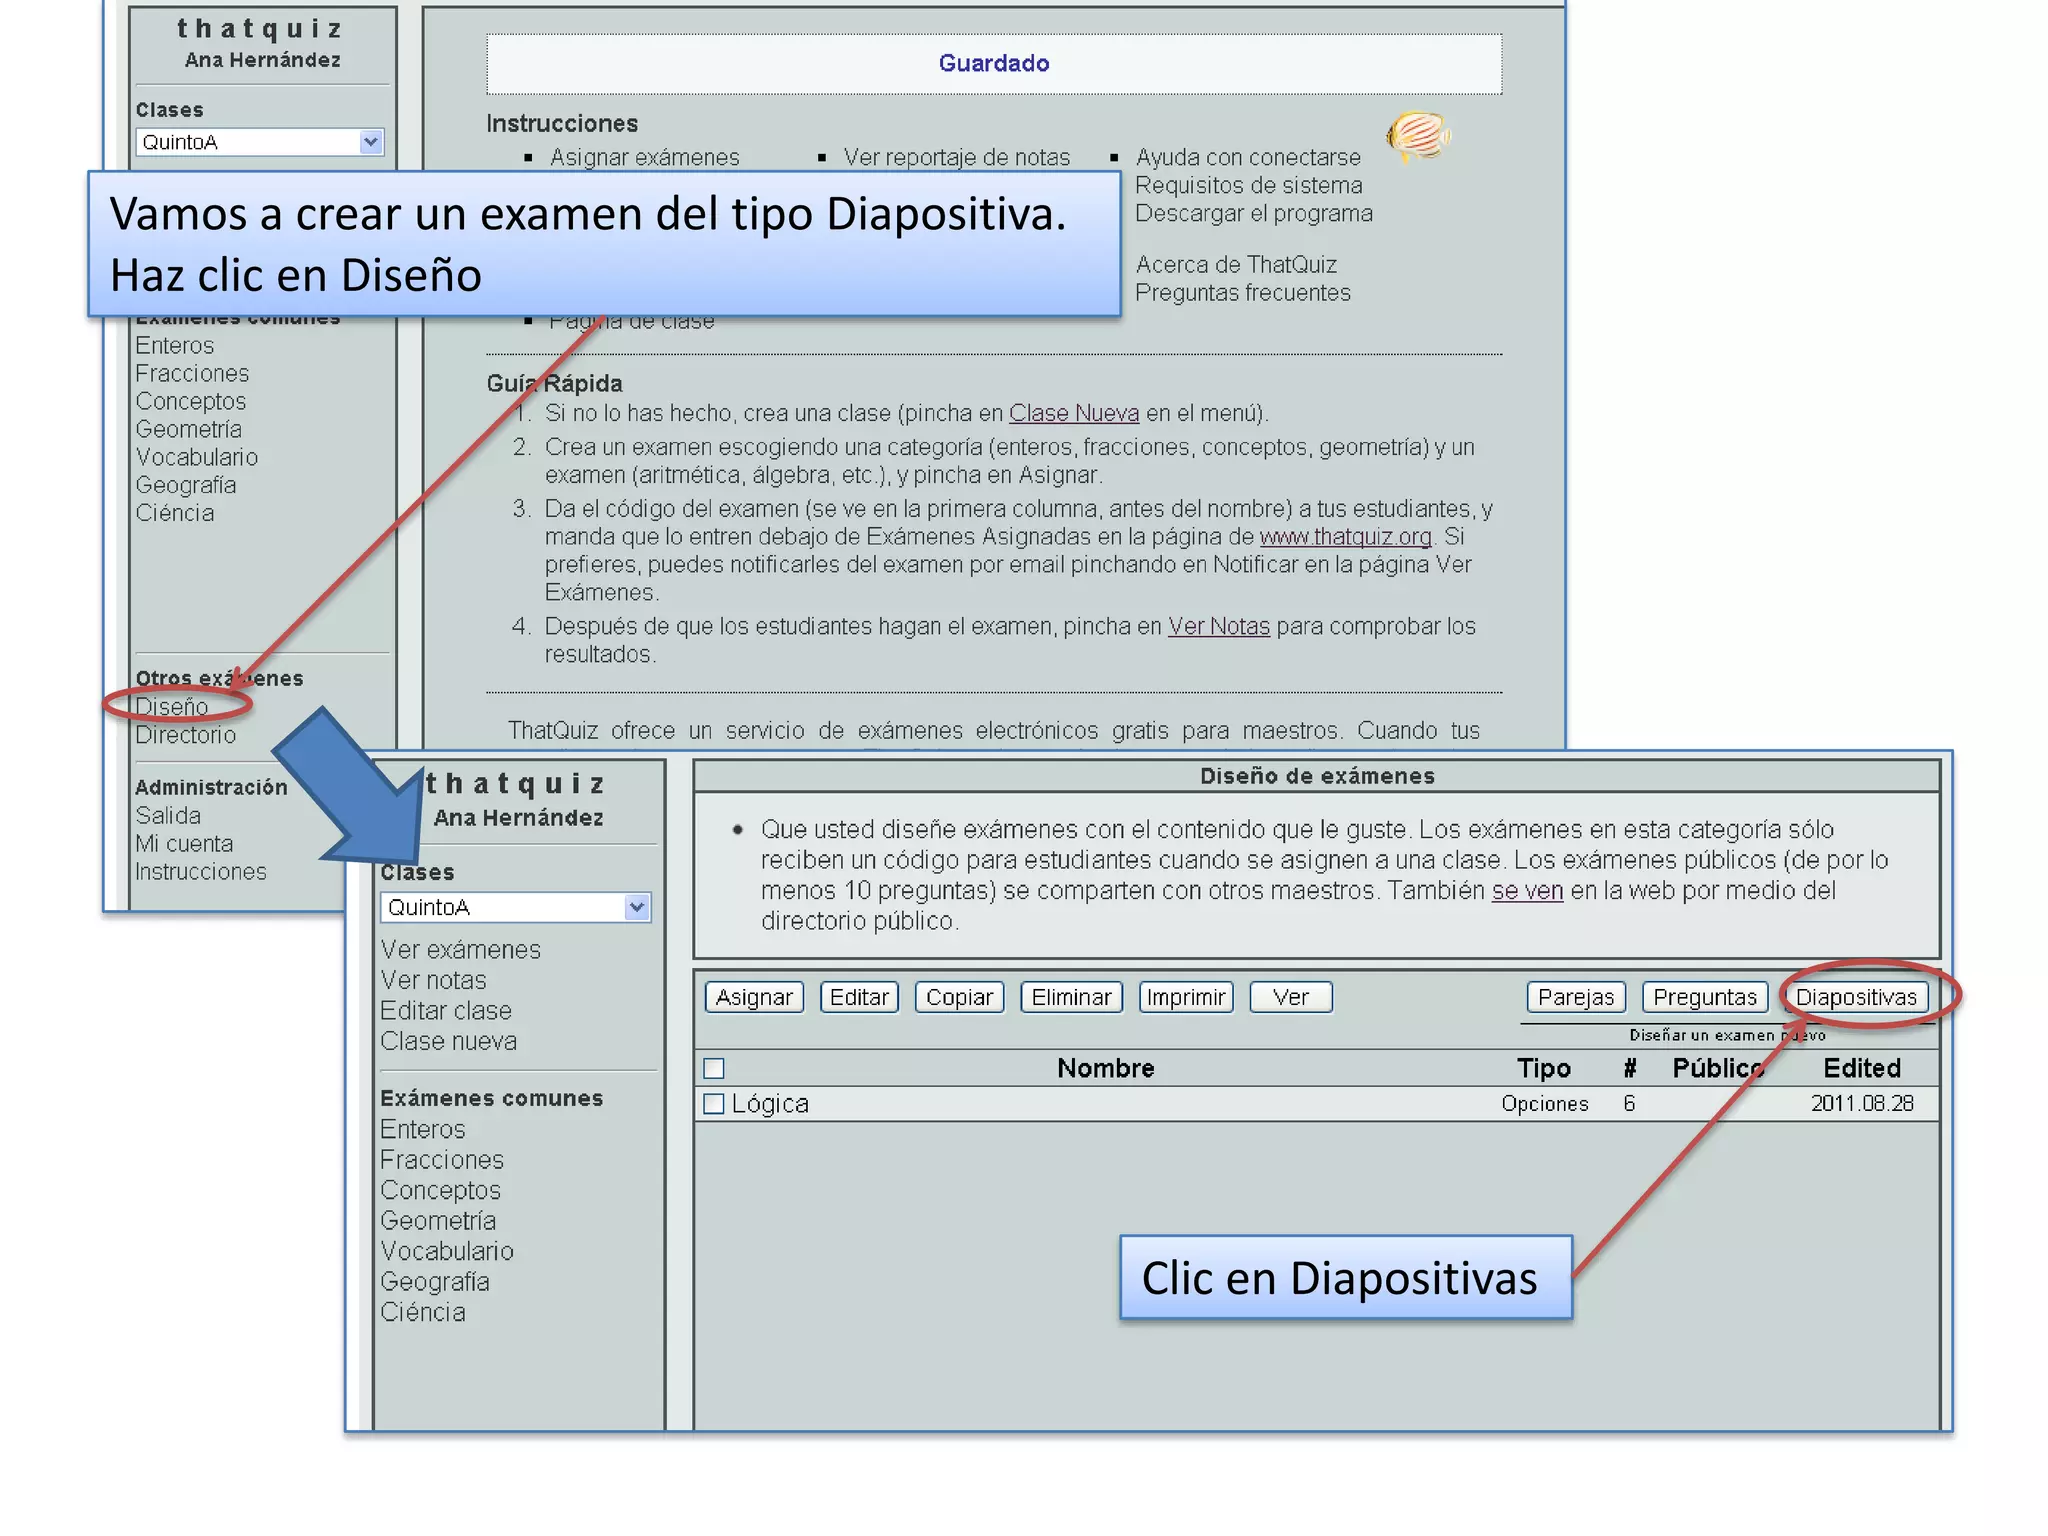Open Editar clase in the Diseño window sidebar

pyautogui.click(x=446, y=1010)
